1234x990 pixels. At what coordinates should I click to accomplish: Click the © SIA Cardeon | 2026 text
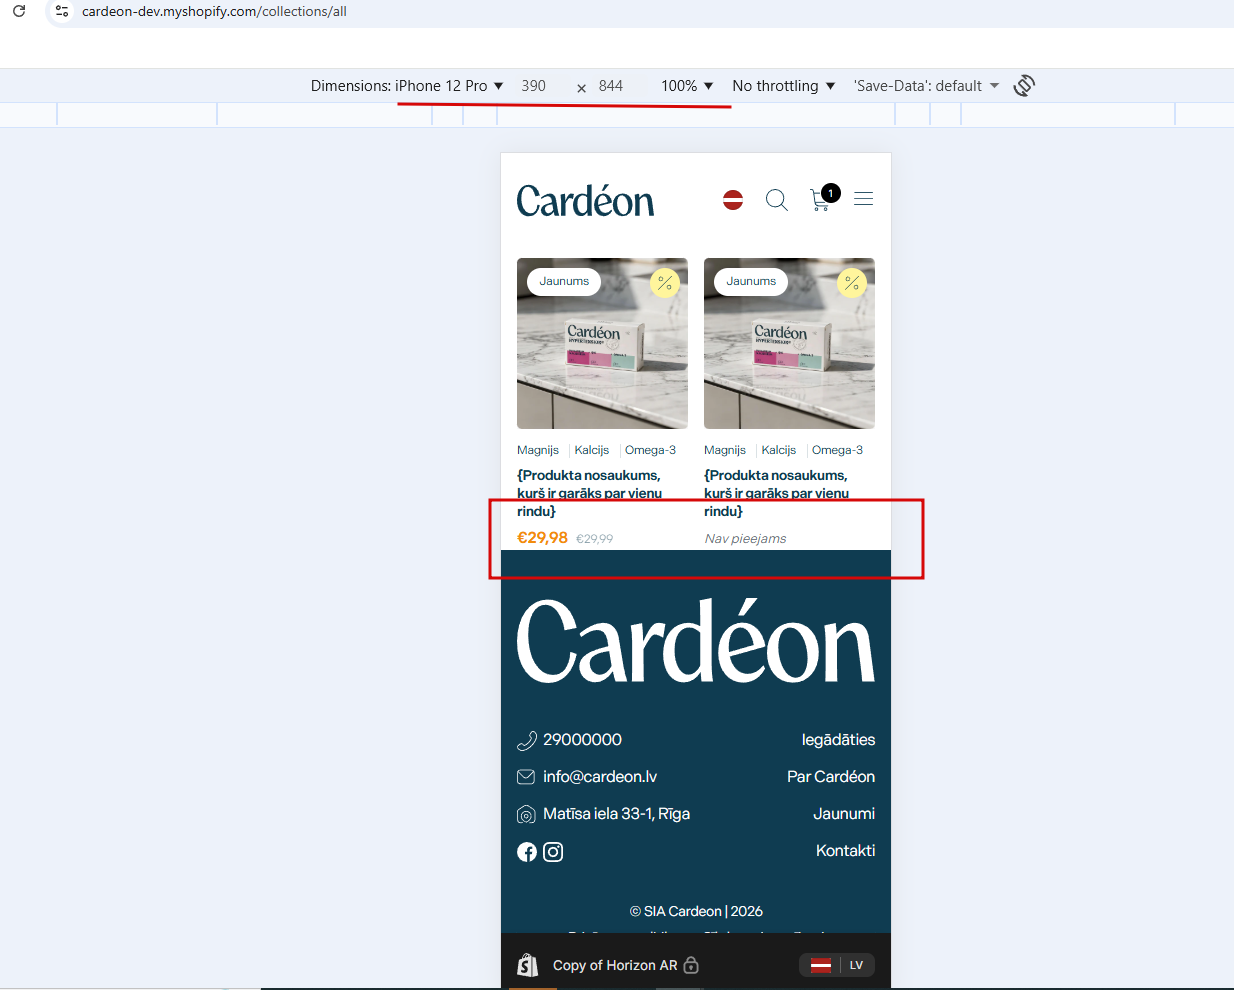point(696,911)
